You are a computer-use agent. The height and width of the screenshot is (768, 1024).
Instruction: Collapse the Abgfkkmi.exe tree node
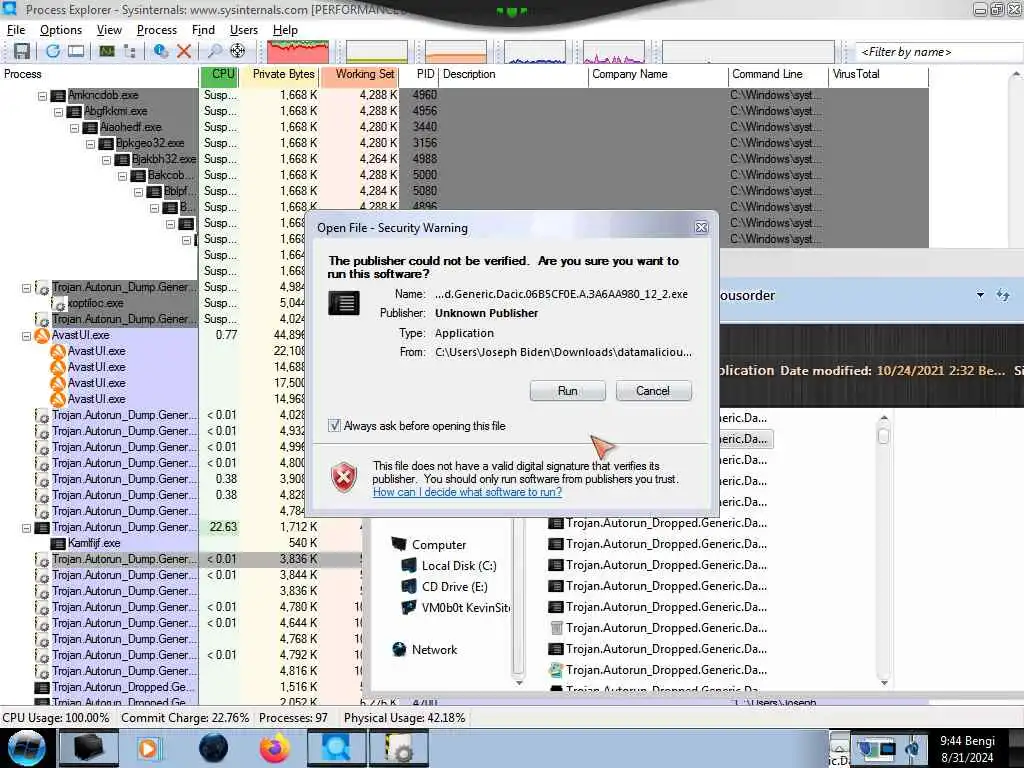click(58, 112)
